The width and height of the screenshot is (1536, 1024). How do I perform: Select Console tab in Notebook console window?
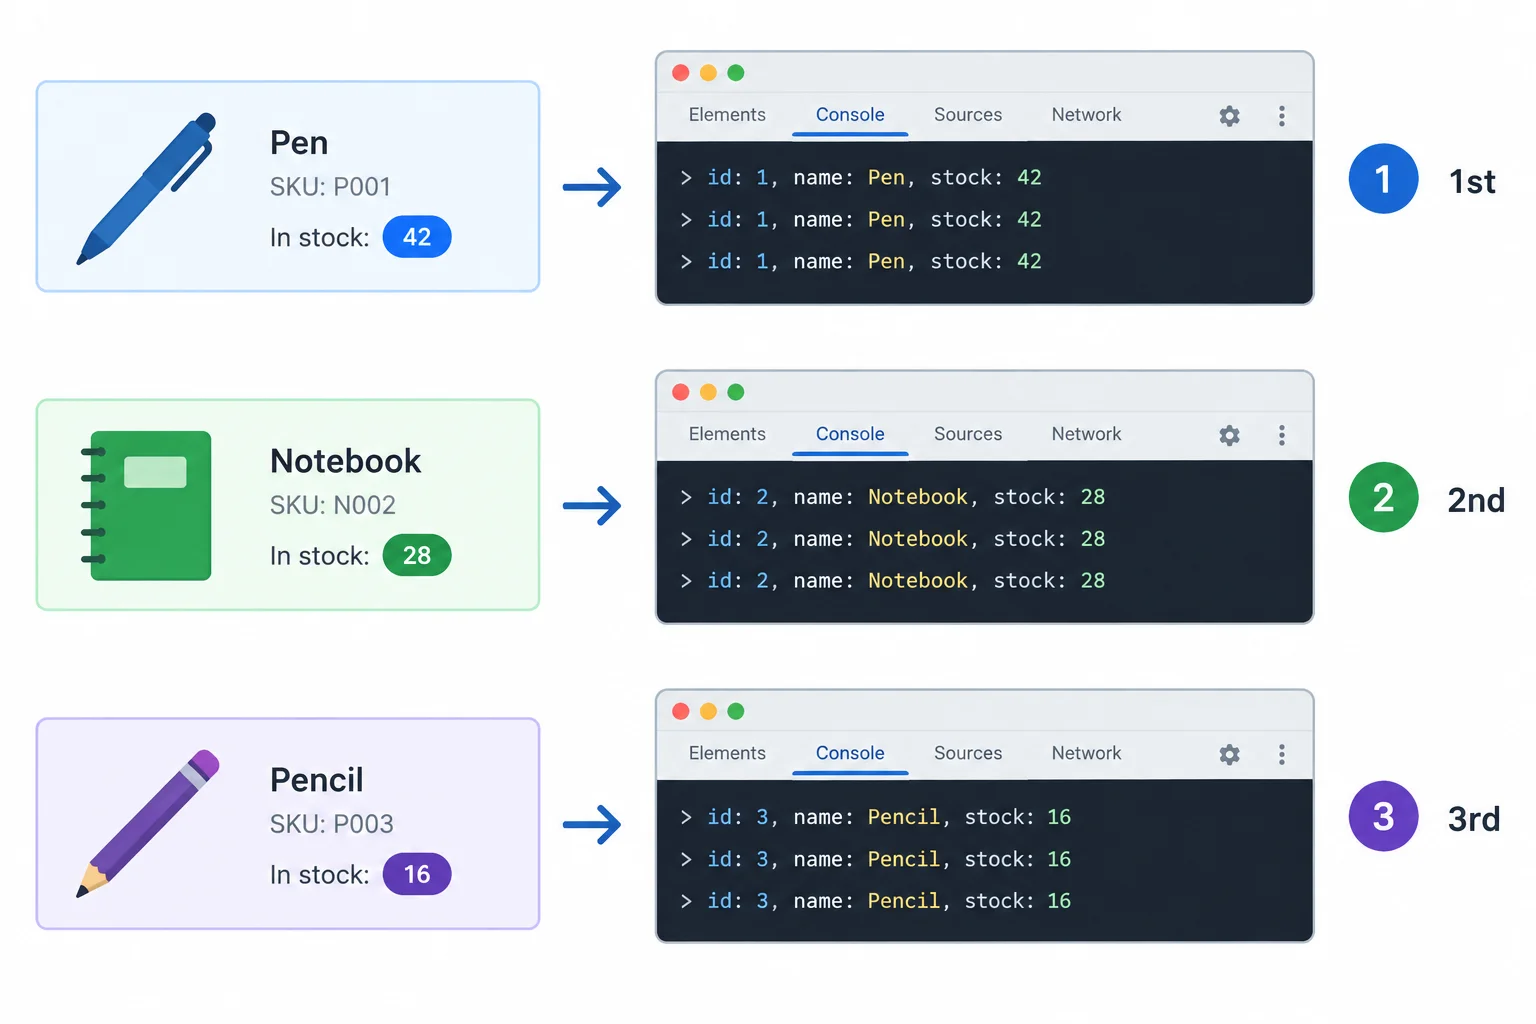[850, 434]
